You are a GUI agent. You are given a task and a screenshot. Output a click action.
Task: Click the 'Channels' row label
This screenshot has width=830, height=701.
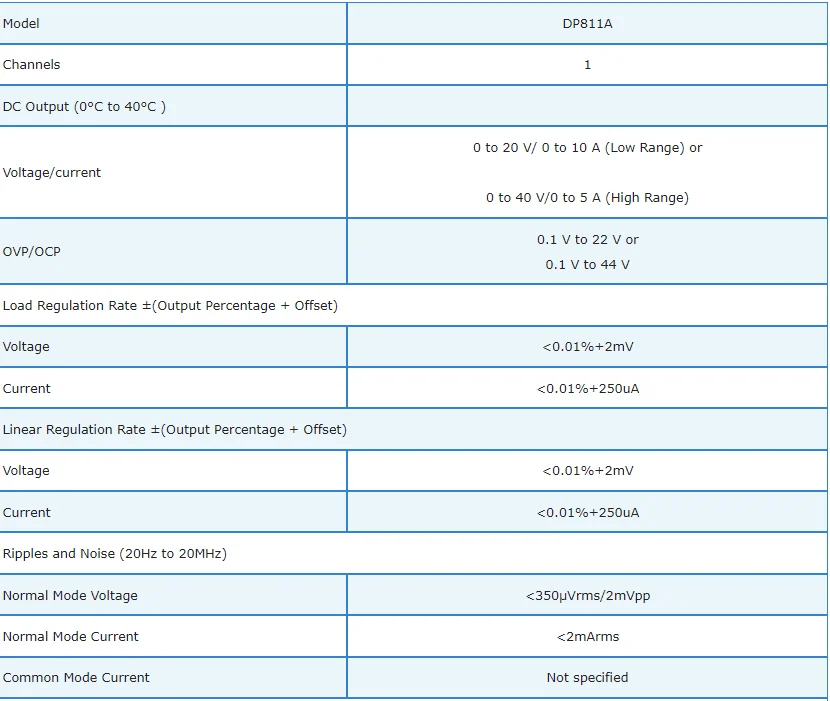(31, 65)
